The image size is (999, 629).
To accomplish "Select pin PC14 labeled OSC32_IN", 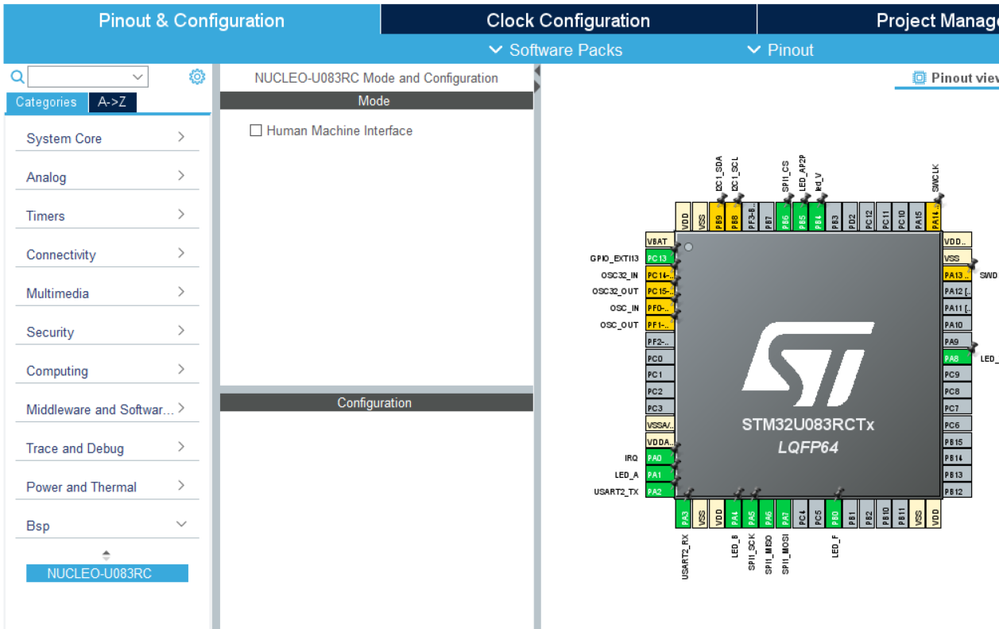I will point(659,275).
